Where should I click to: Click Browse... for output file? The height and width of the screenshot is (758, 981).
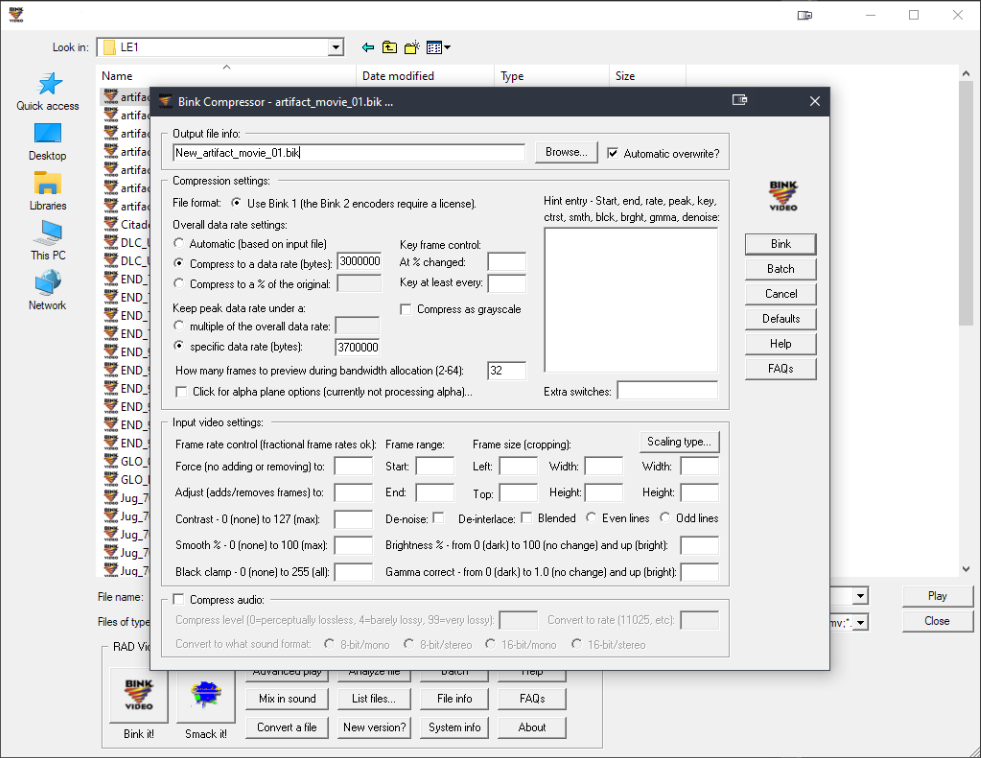566,152
